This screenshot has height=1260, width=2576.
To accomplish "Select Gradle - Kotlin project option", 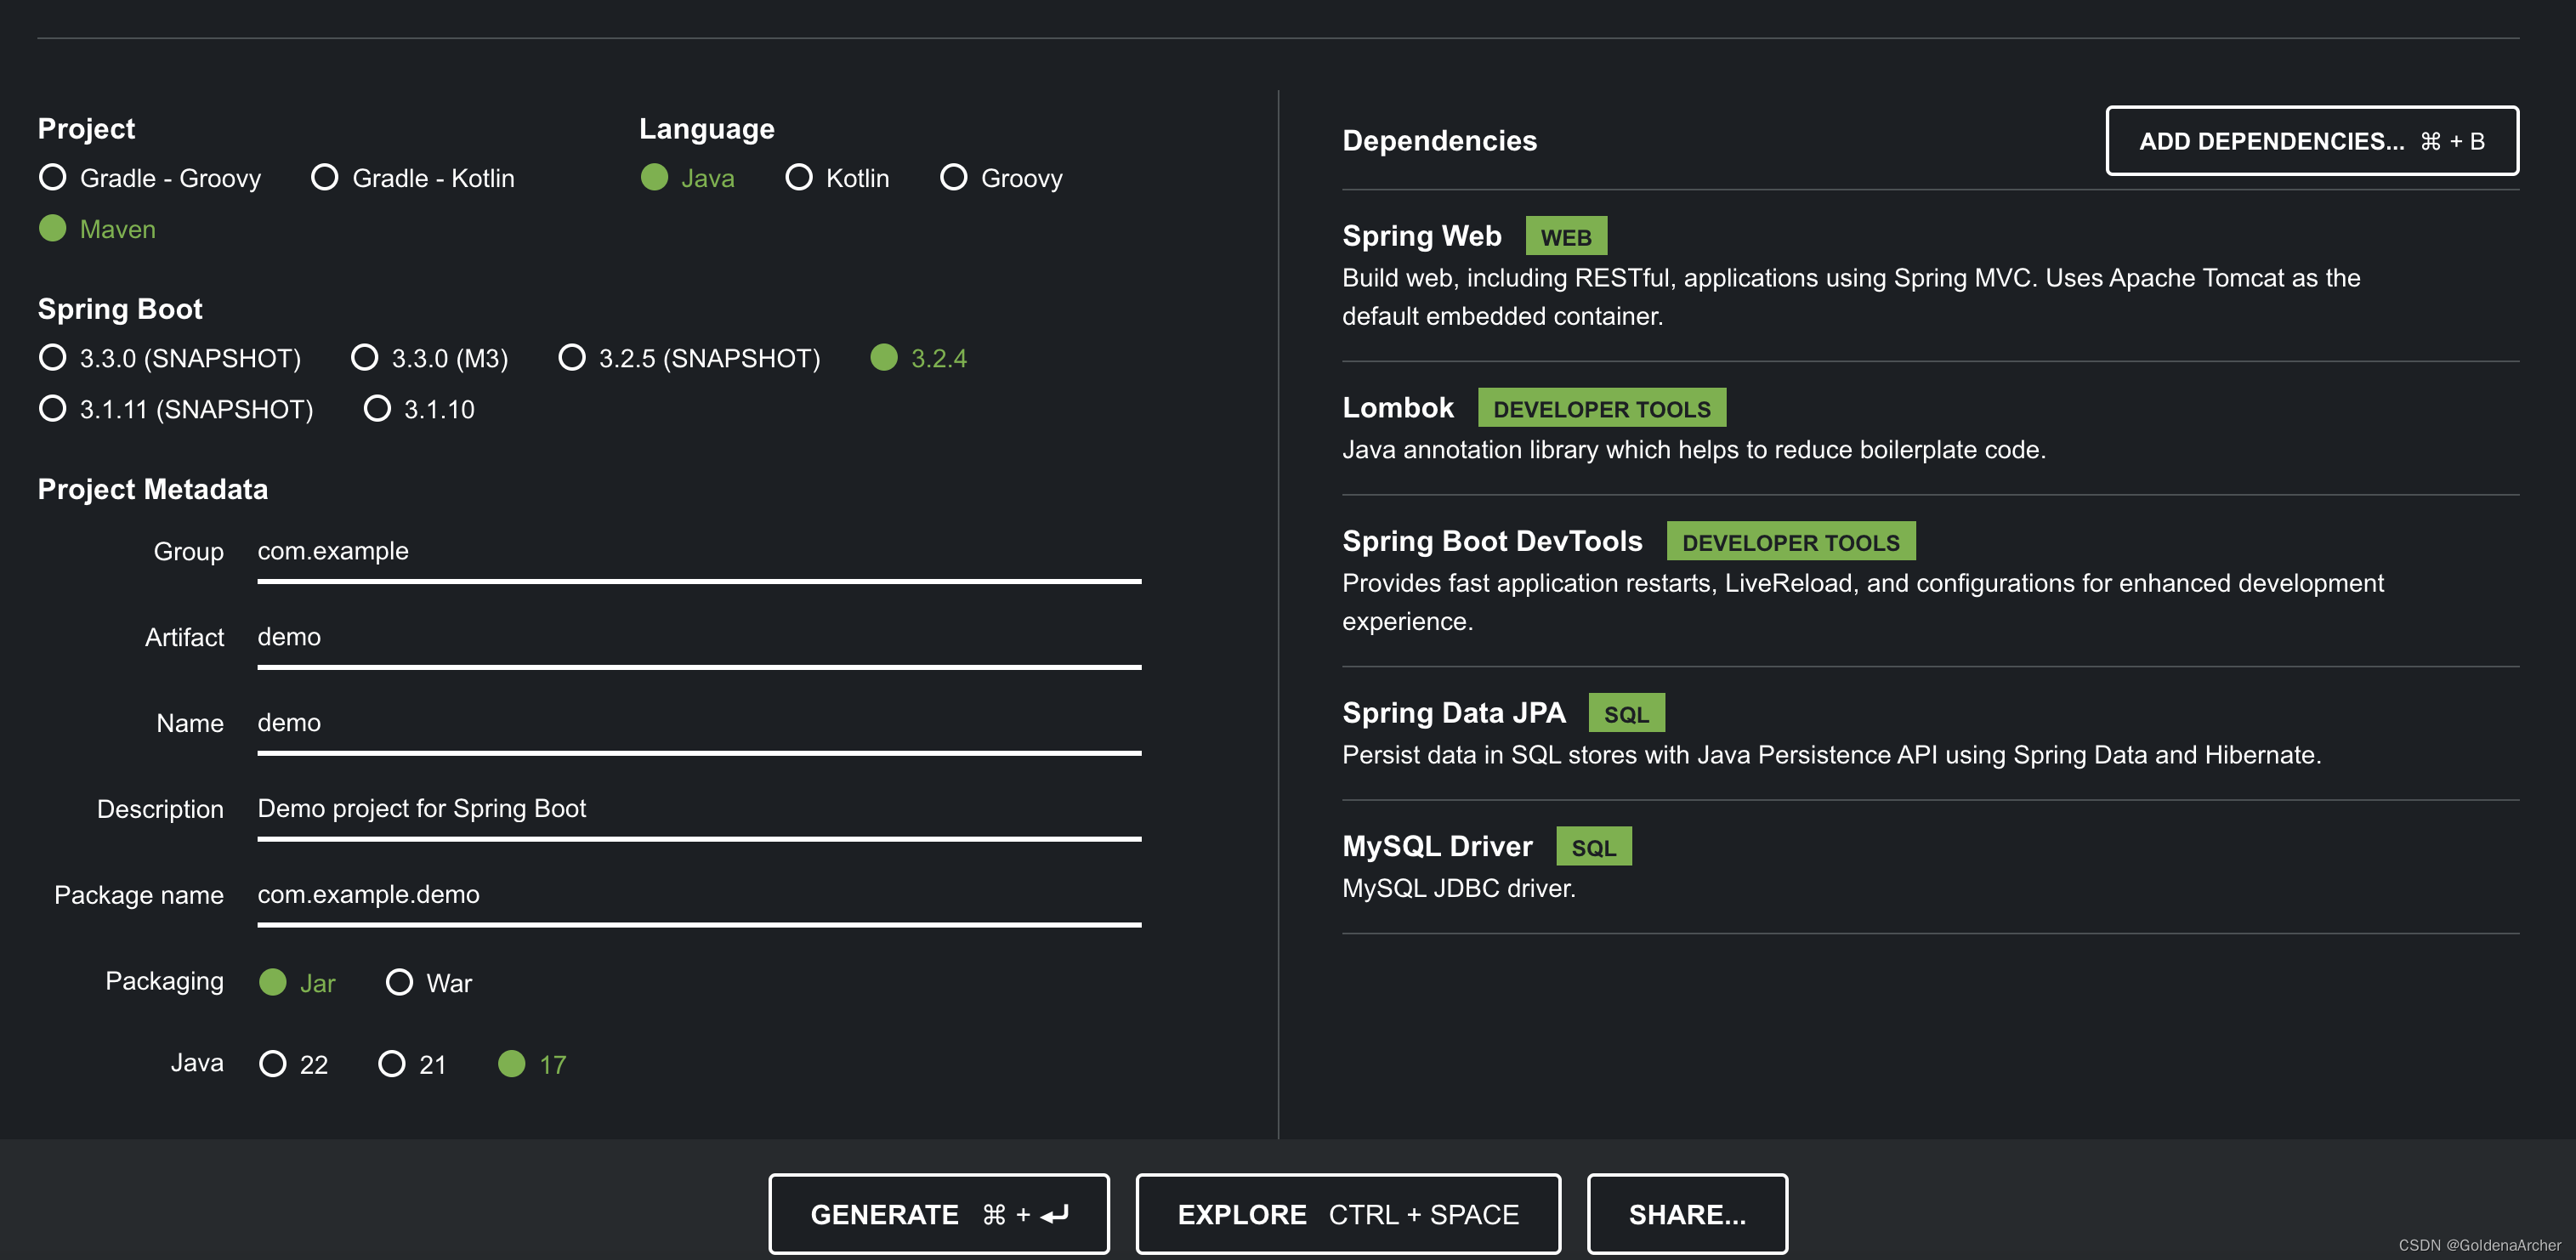I will pos(325,178).
